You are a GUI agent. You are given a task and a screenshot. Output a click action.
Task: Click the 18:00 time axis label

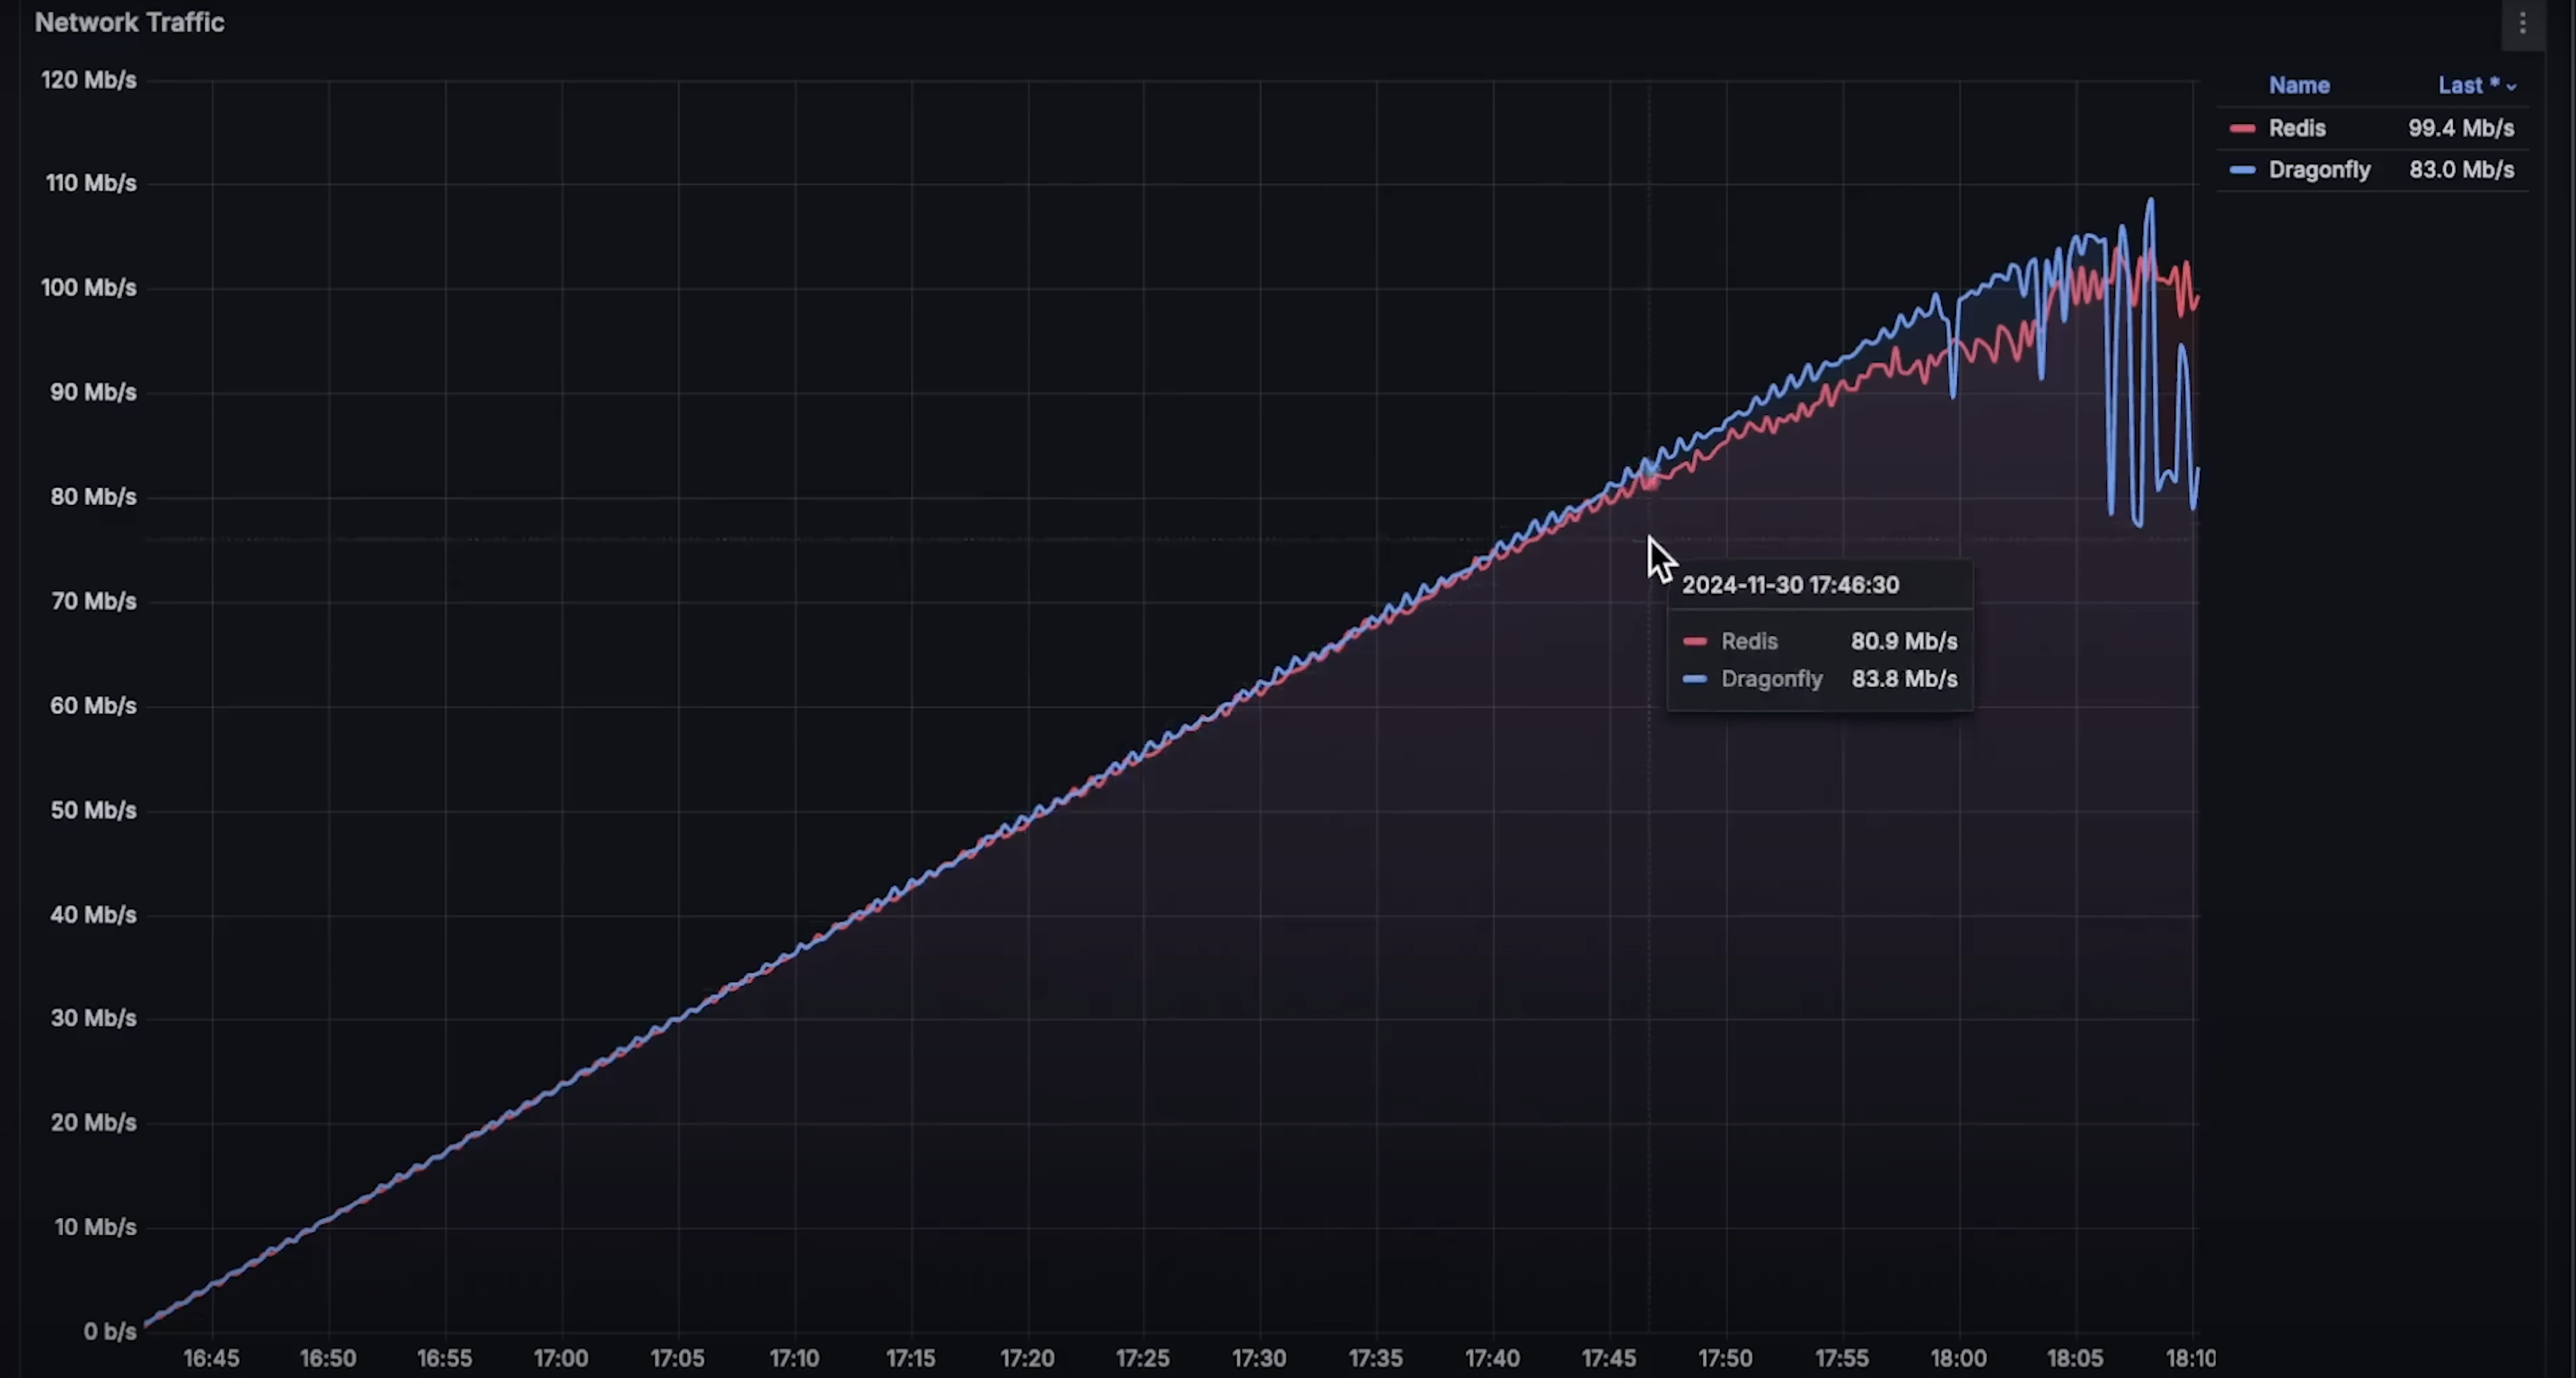pos(1958,1358)
